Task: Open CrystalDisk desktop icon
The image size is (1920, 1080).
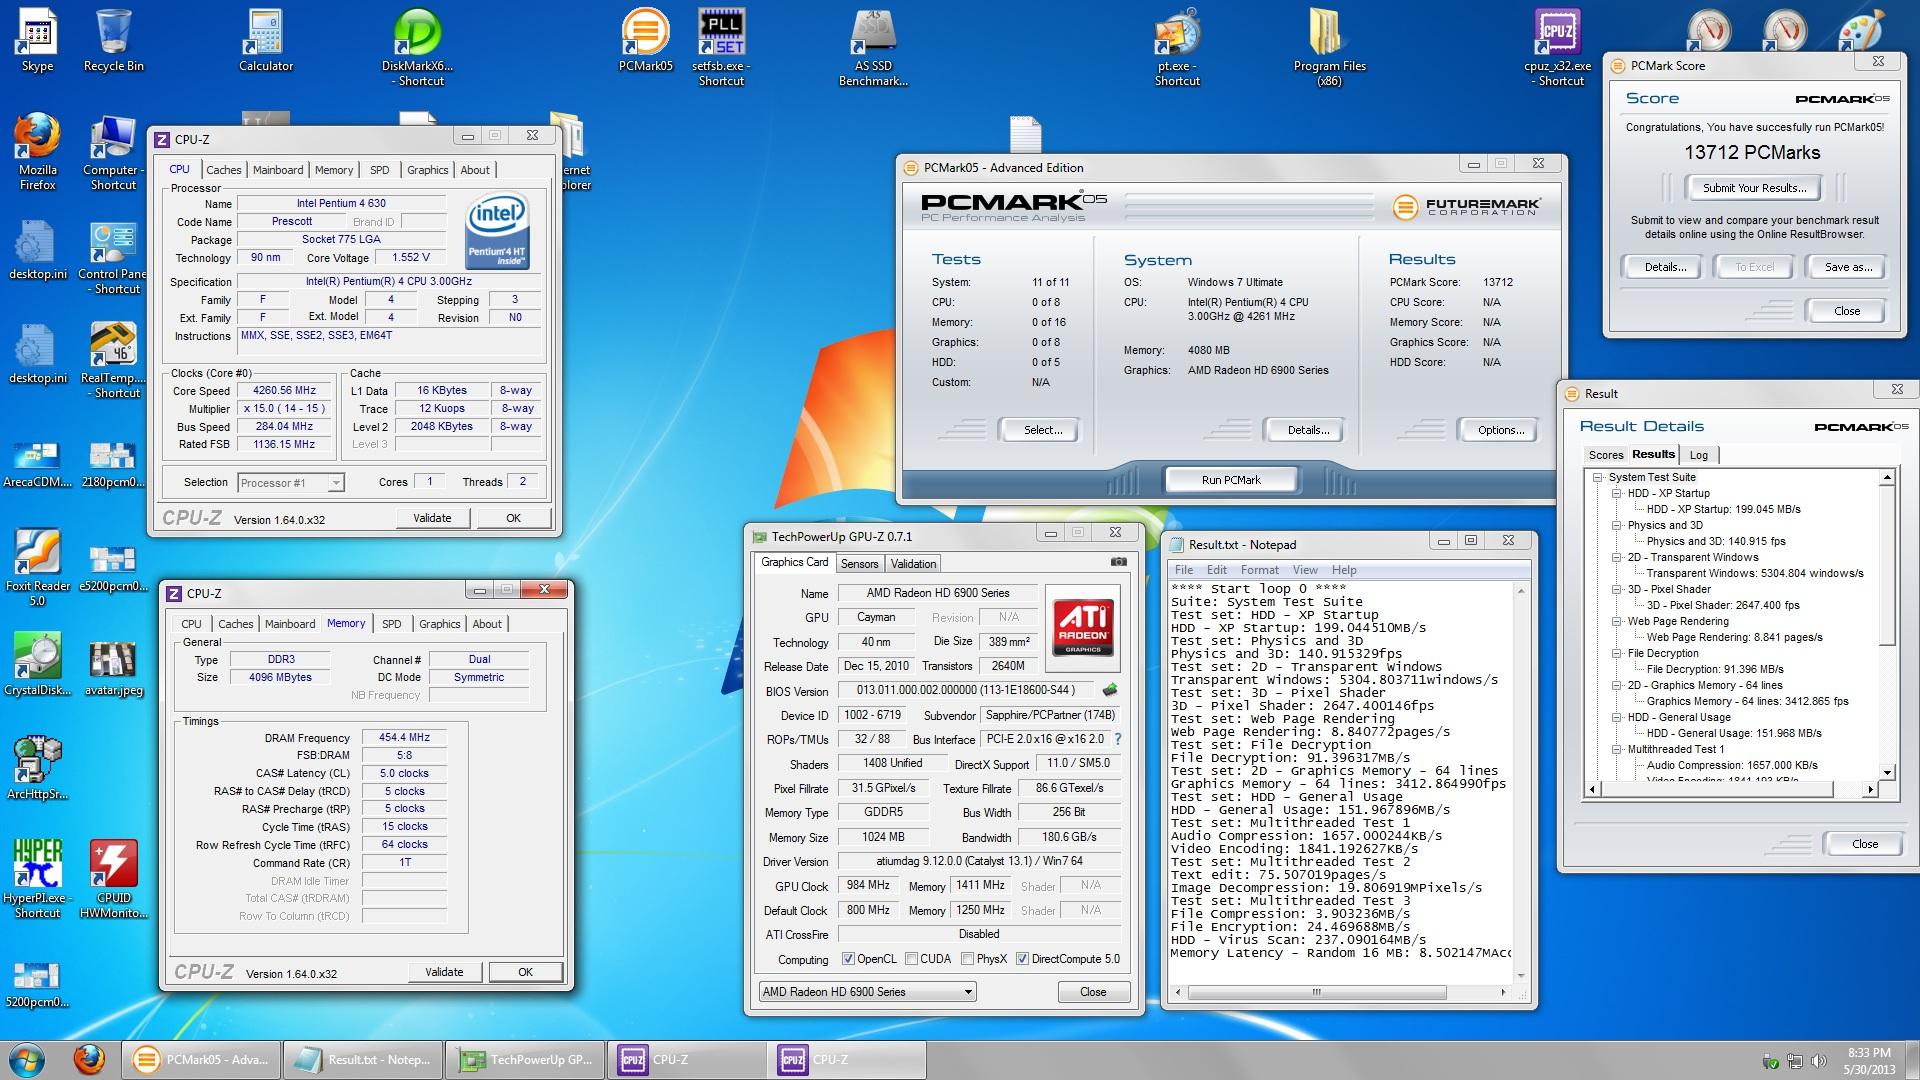Action: pos(37,665)
